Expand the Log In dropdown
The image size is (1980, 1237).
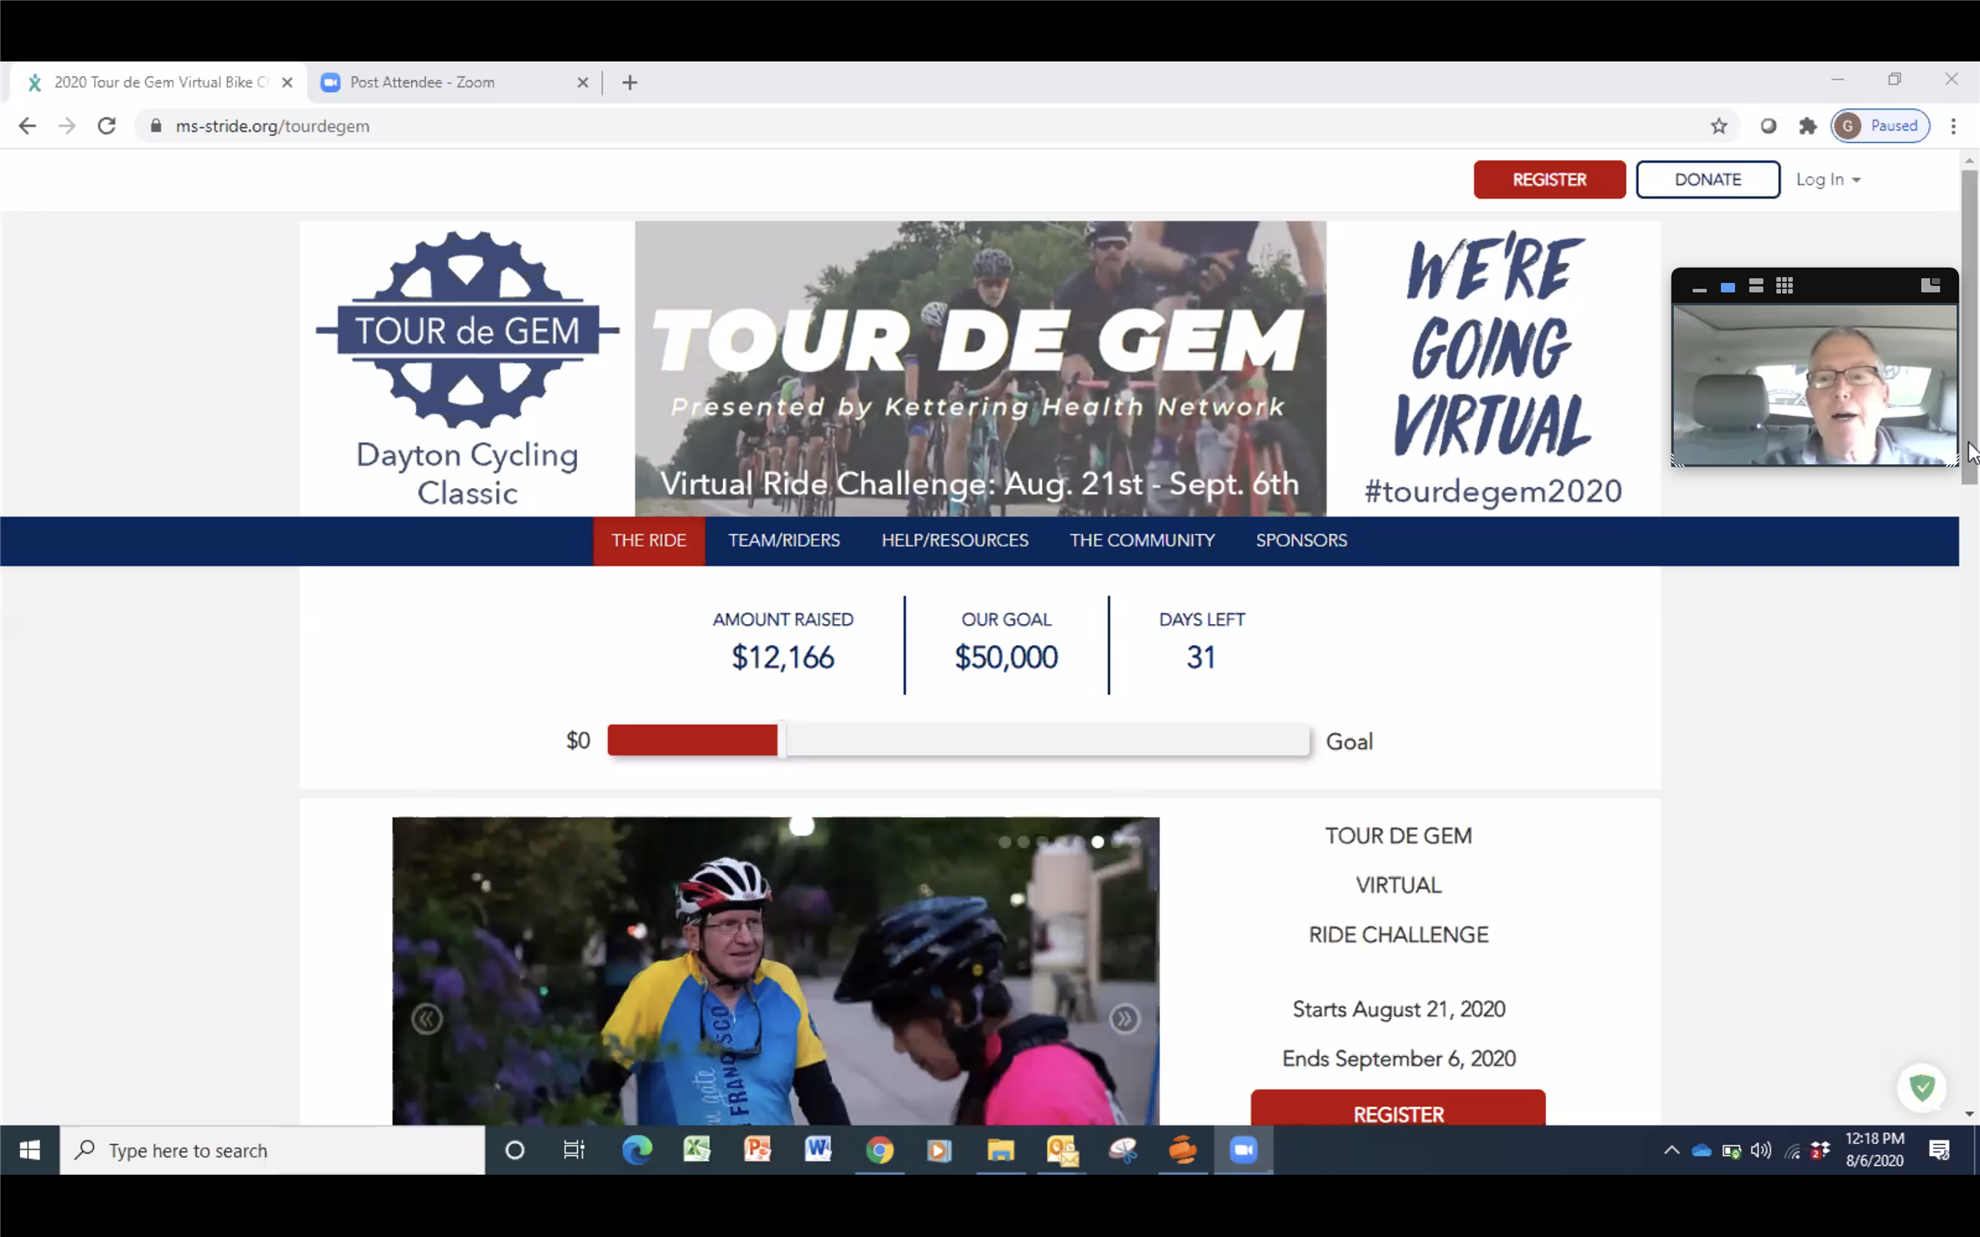[1827, 180]
